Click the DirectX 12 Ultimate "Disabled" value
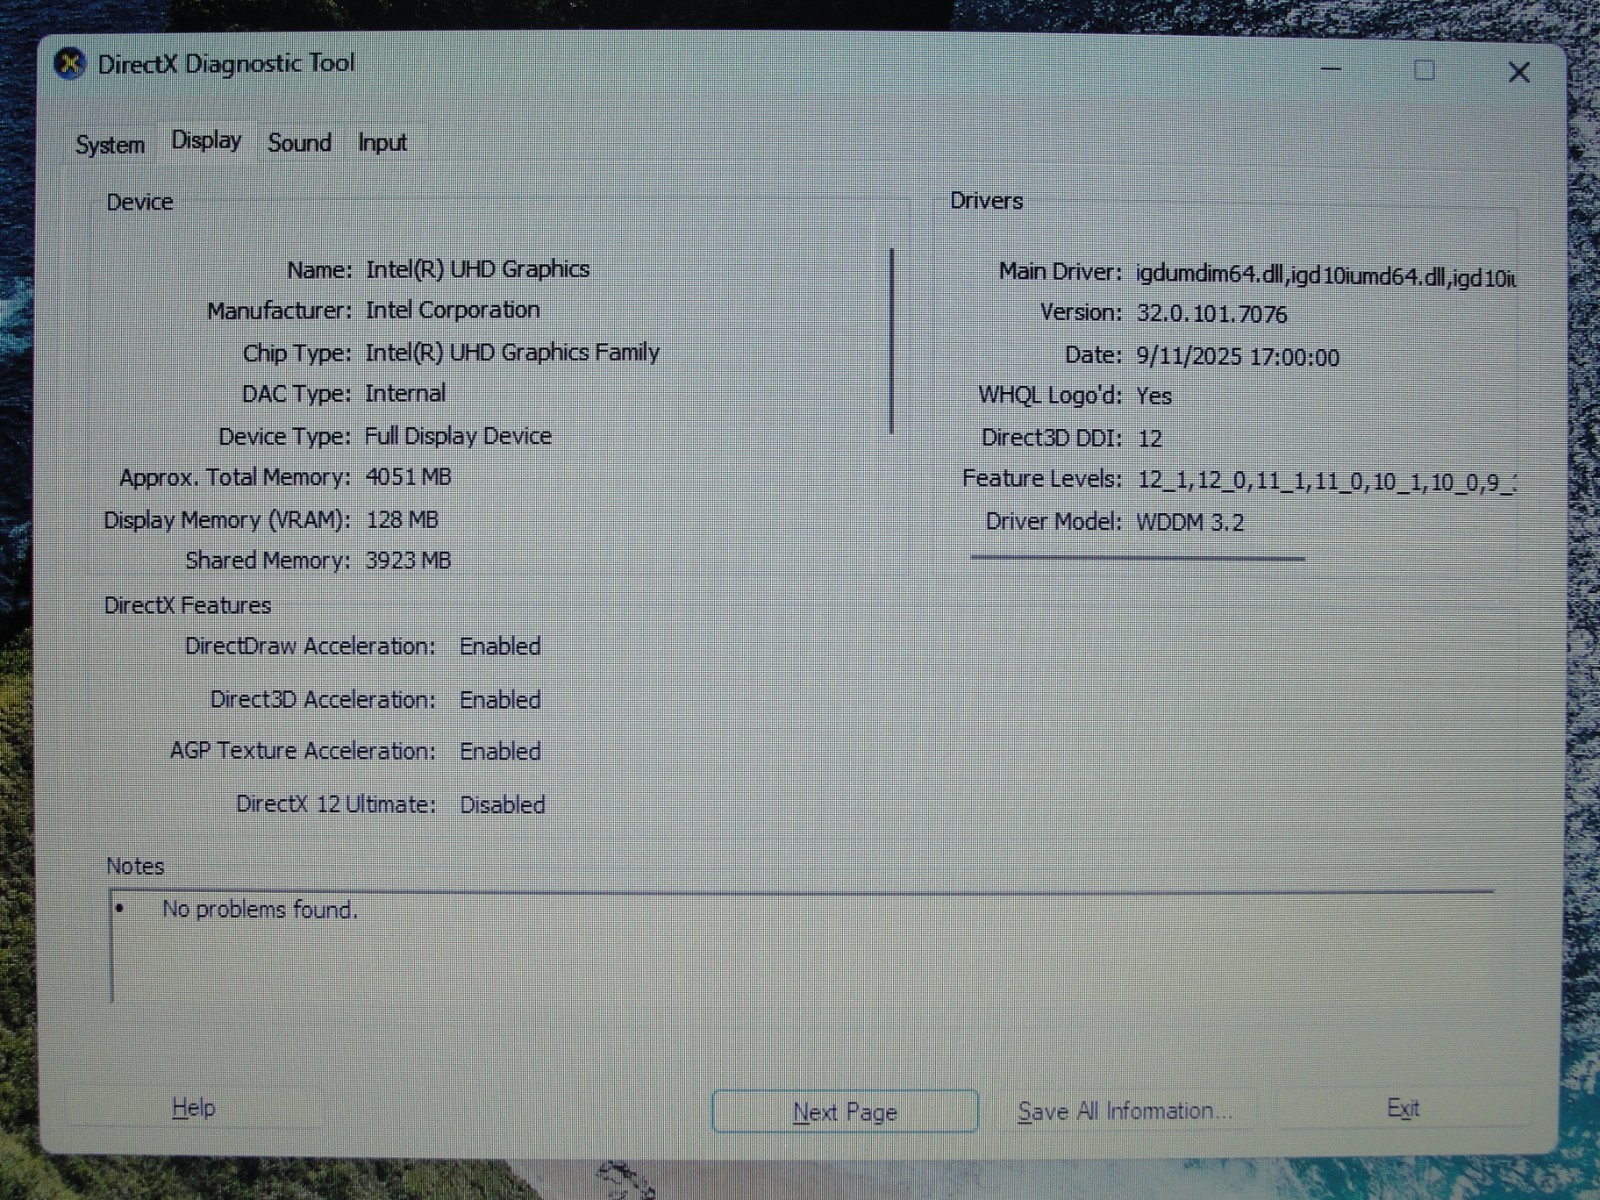This screenshot has width=1600, height=1200. (x=502, y=805)
